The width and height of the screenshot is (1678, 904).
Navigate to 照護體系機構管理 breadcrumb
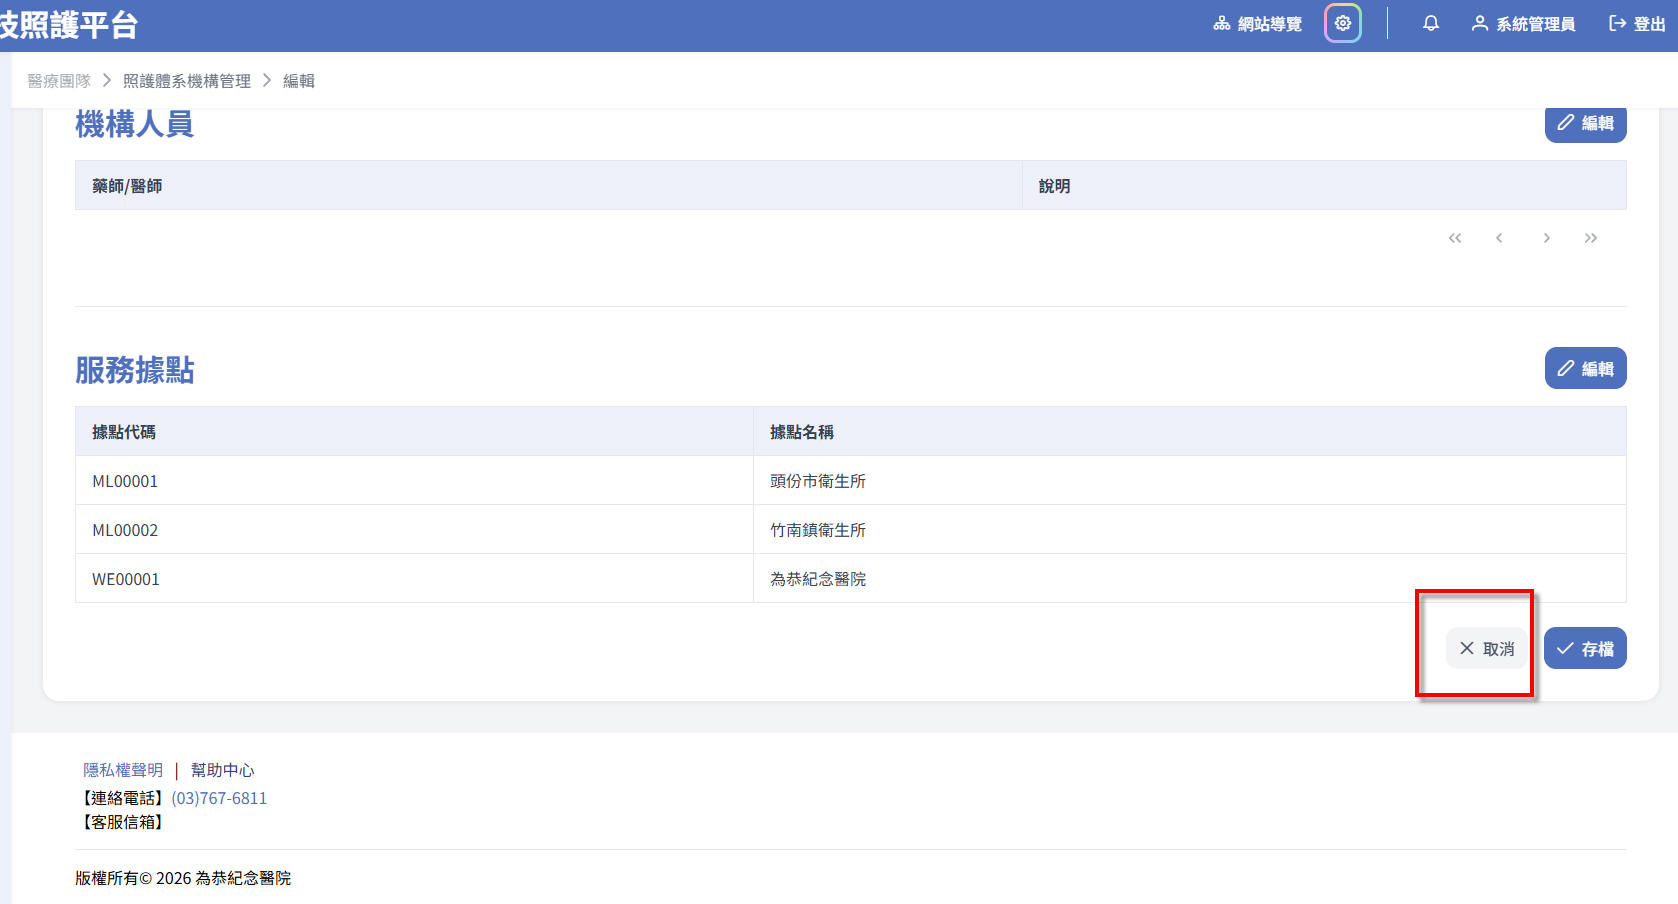[187, 81]
